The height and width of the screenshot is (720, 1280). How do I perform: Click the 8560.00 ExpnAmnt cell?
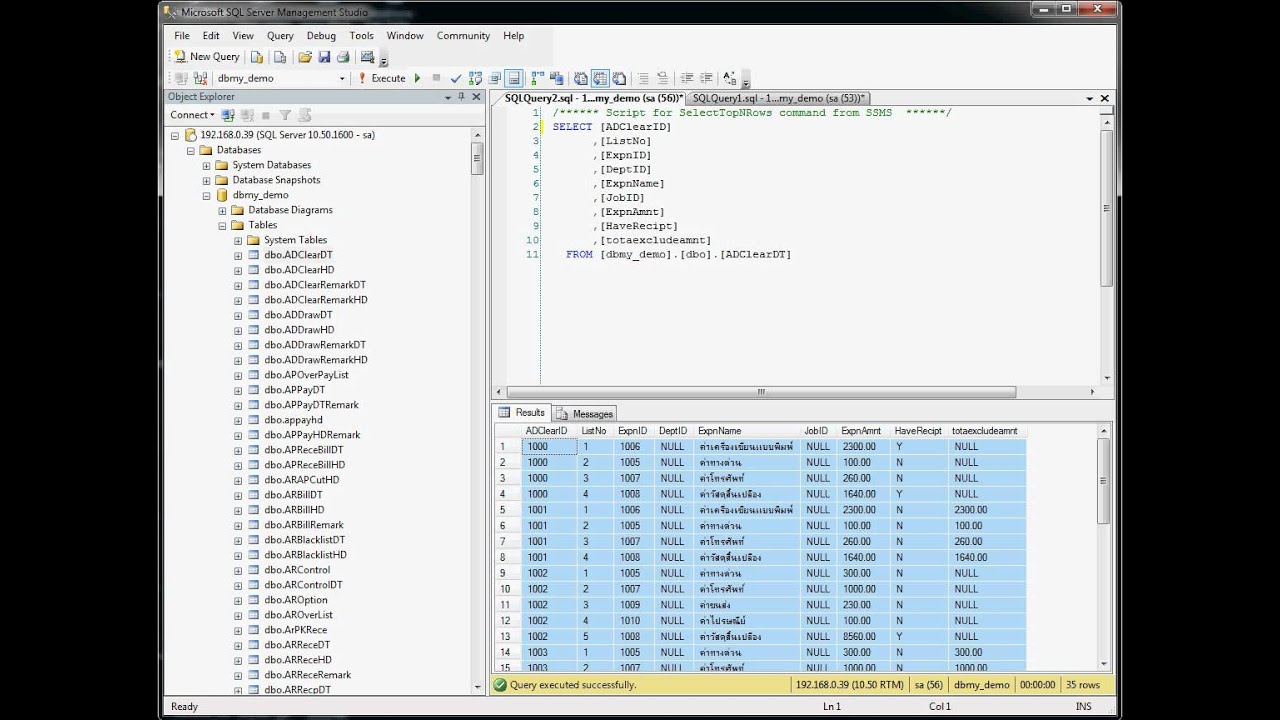click(x=864, y=636)
